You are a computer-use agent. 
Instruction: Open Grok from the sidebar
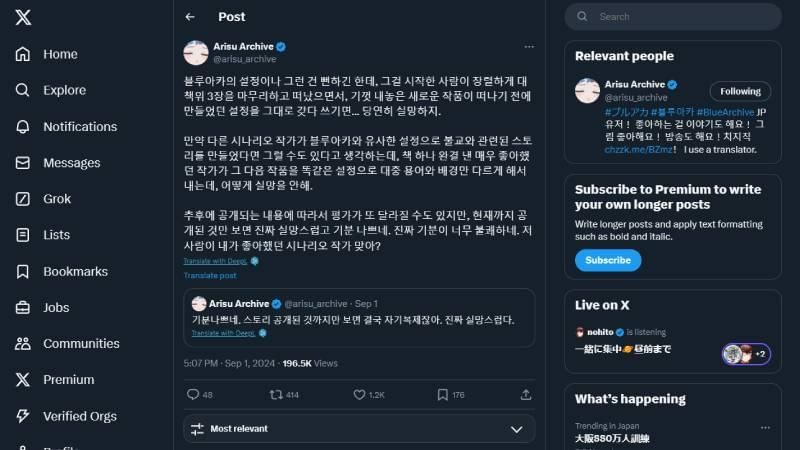(57, 199)
